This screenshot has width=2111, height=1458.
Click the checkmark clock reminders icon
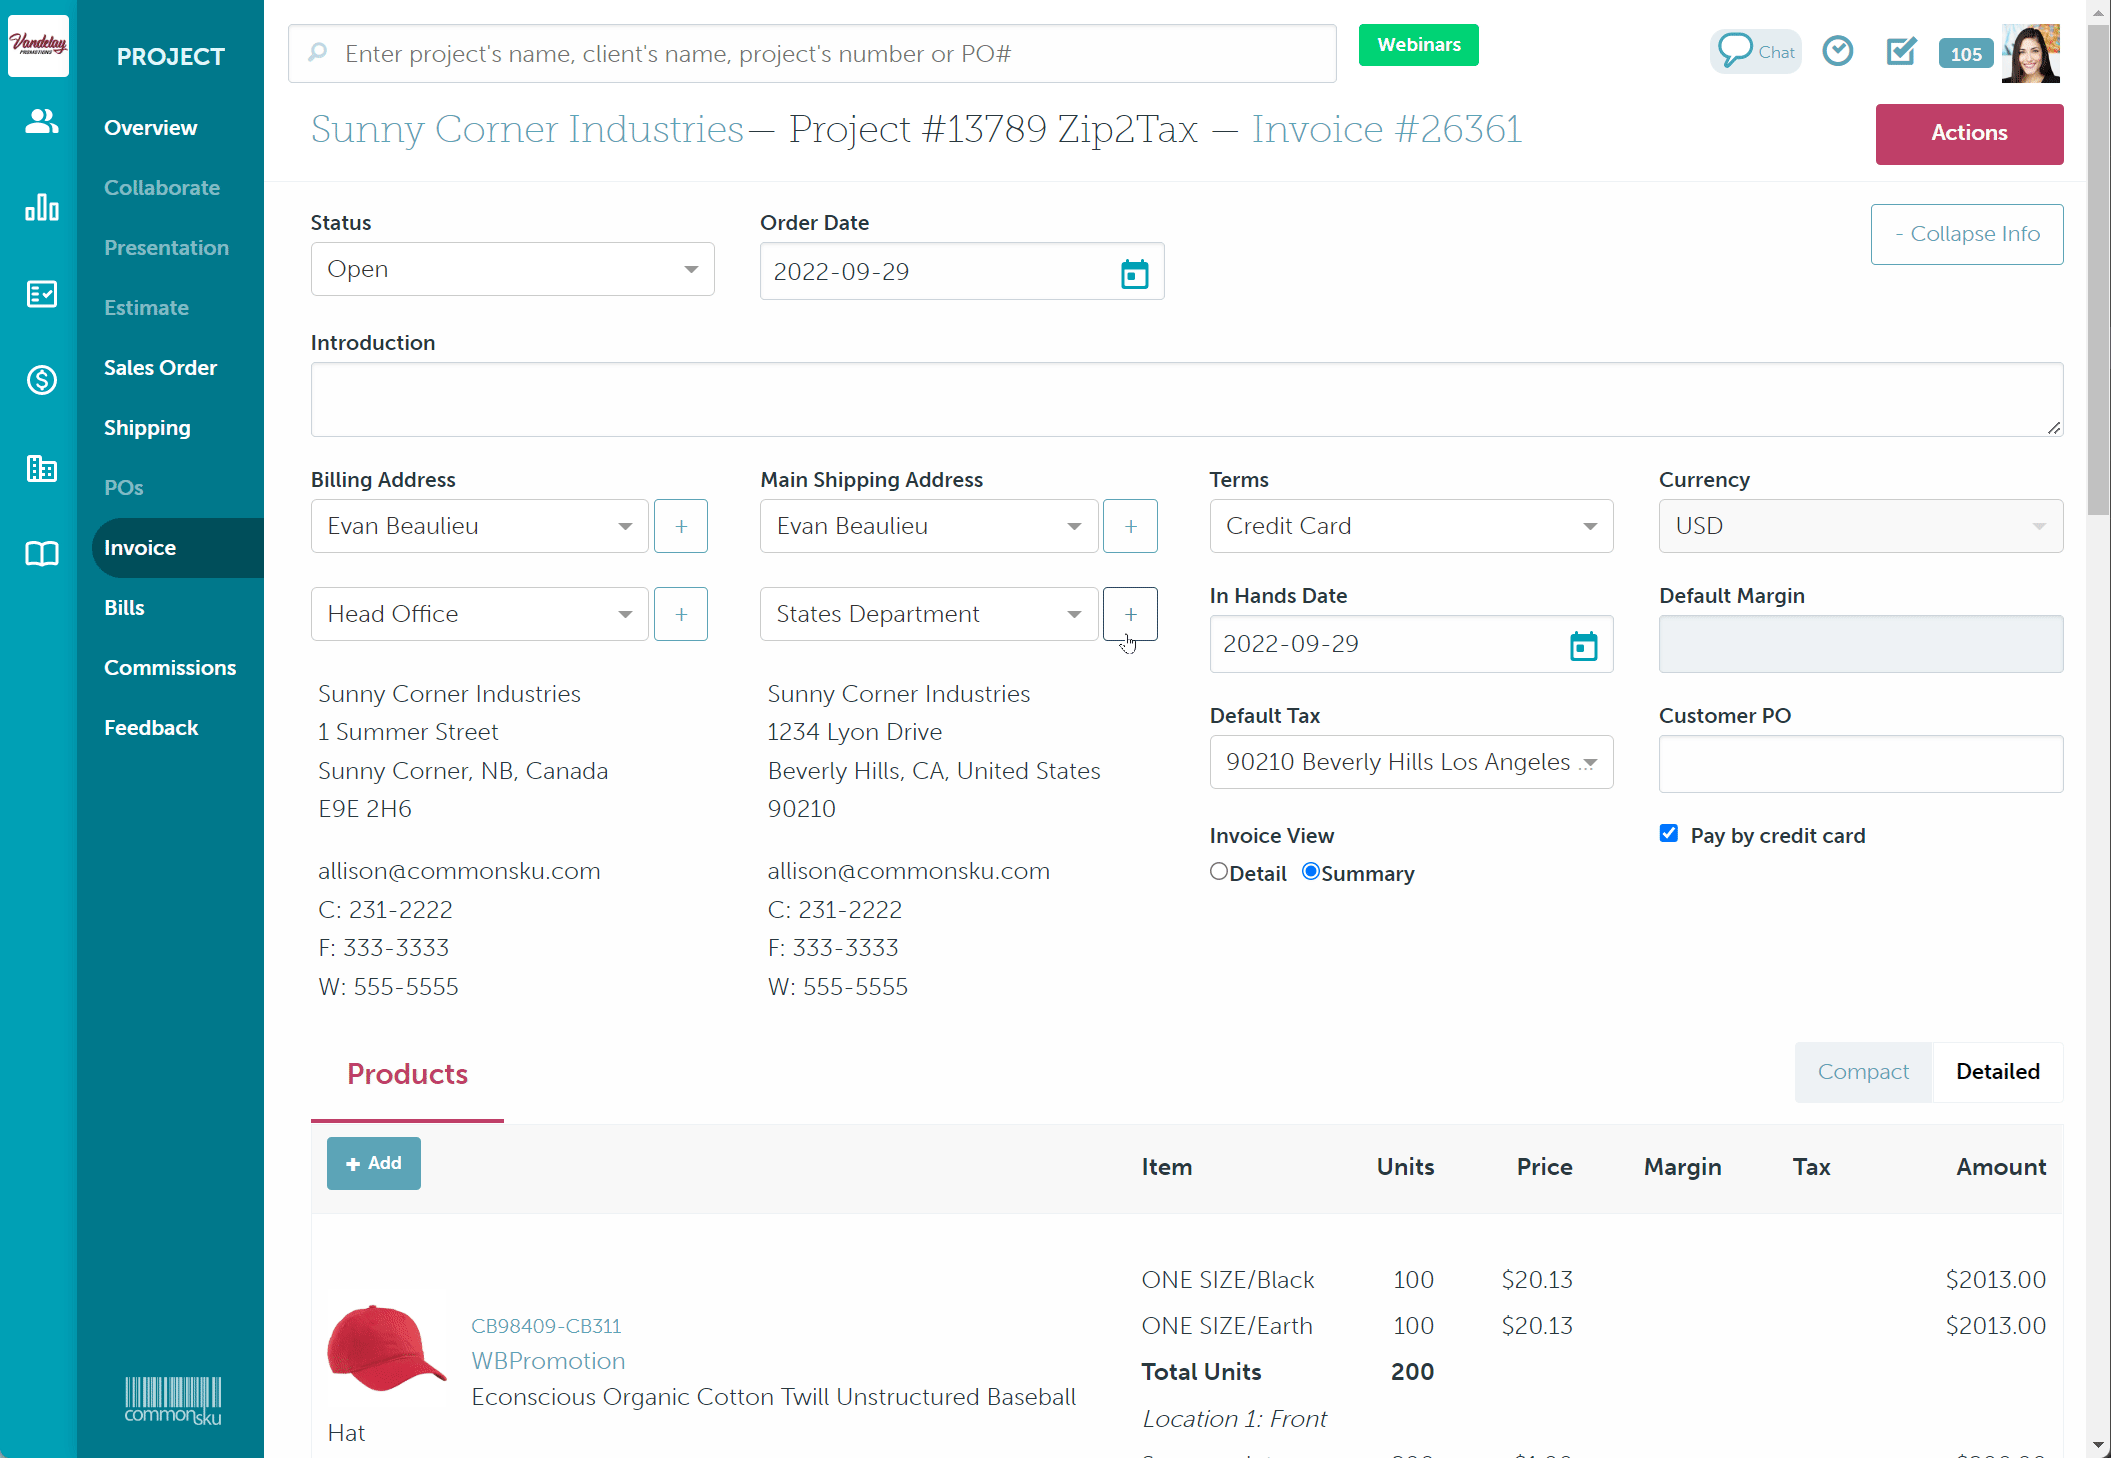1837,51
